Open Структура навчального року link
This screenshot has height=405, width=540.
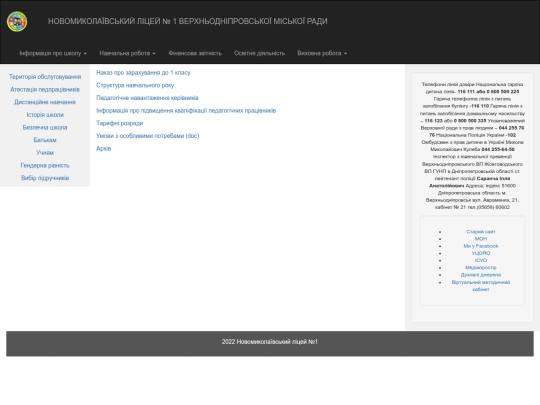tap(135, 85)
